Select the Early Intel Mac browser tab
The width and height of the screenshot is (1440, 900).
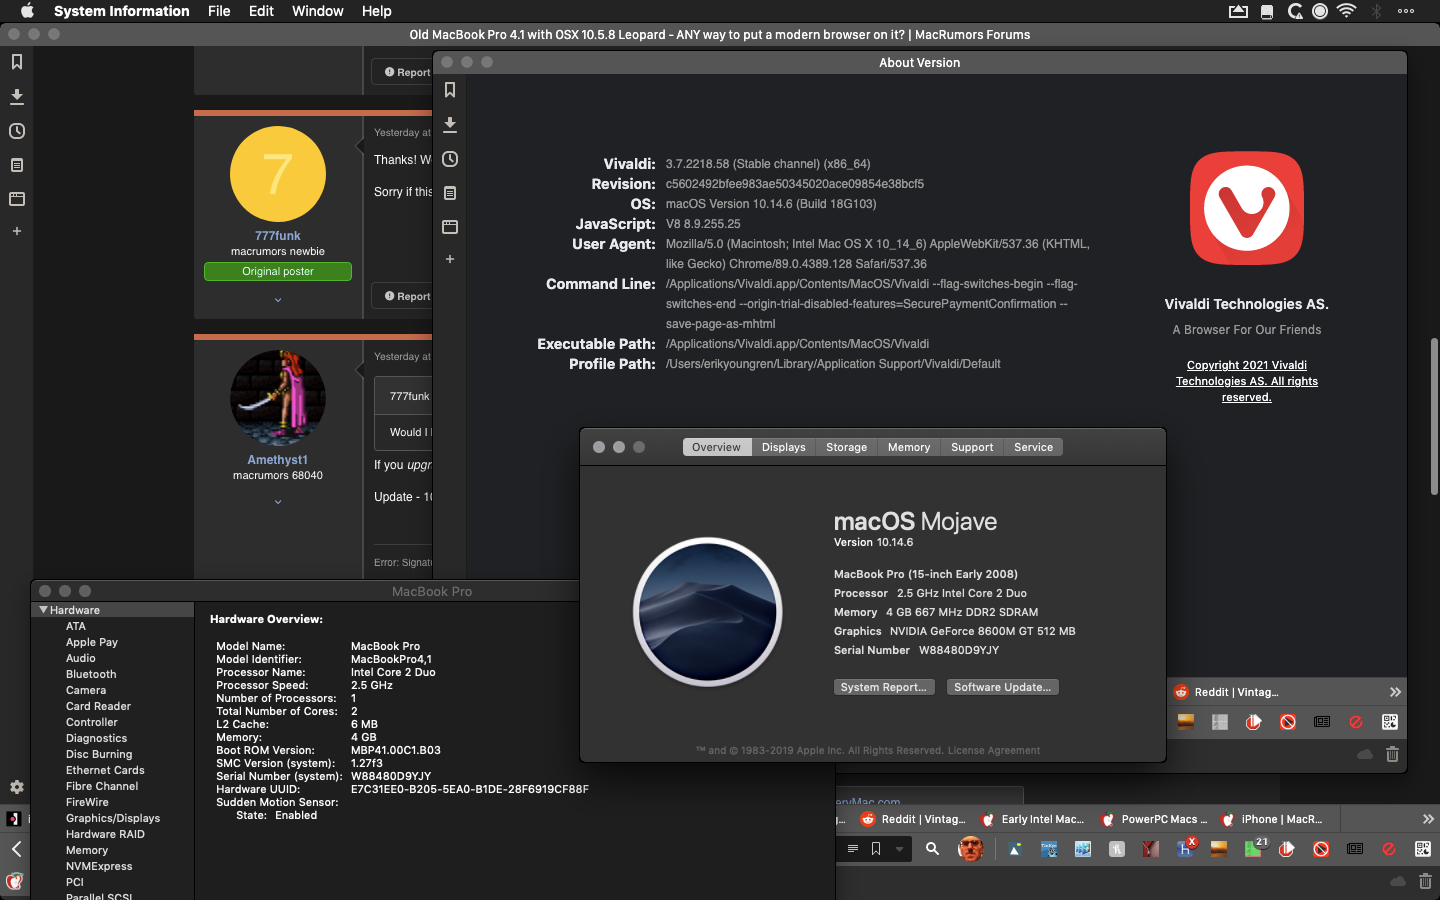[1034, 819]
